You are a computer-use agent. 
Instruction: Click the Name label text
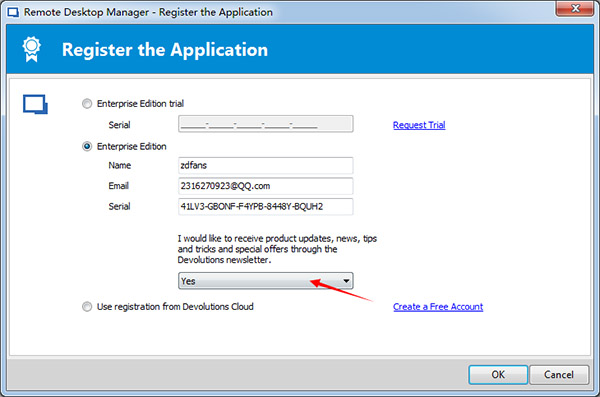pyautogui.click(x=120, y=165)
